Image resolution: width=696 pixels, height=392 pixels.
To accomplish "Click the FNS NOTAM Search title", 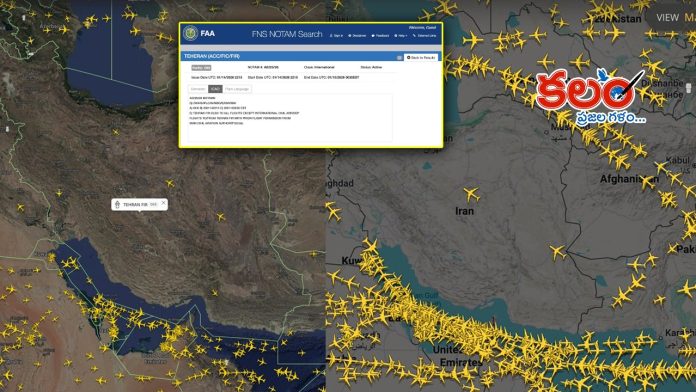I will (x=287, y=34).
